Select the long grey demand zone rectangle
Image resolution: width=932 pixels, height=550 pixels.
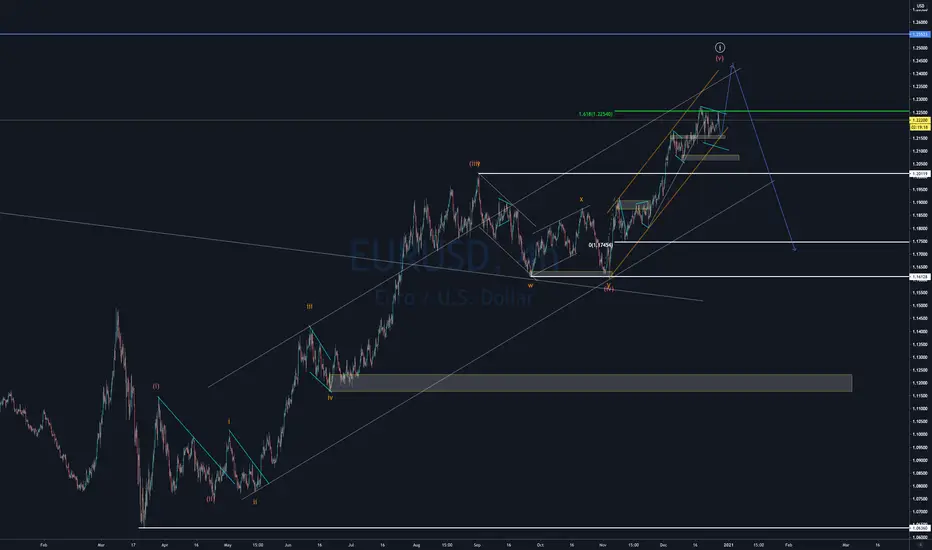click(x=591, y=383)
